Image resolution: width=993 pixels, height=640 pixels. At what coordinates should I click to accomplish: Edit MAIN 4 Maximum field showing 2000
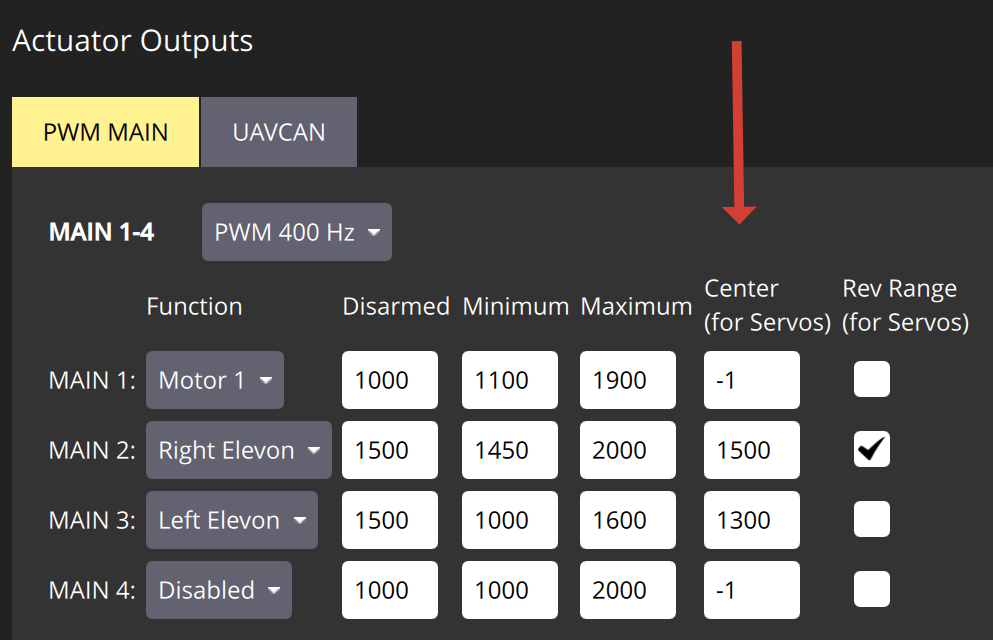coord(628,590)
